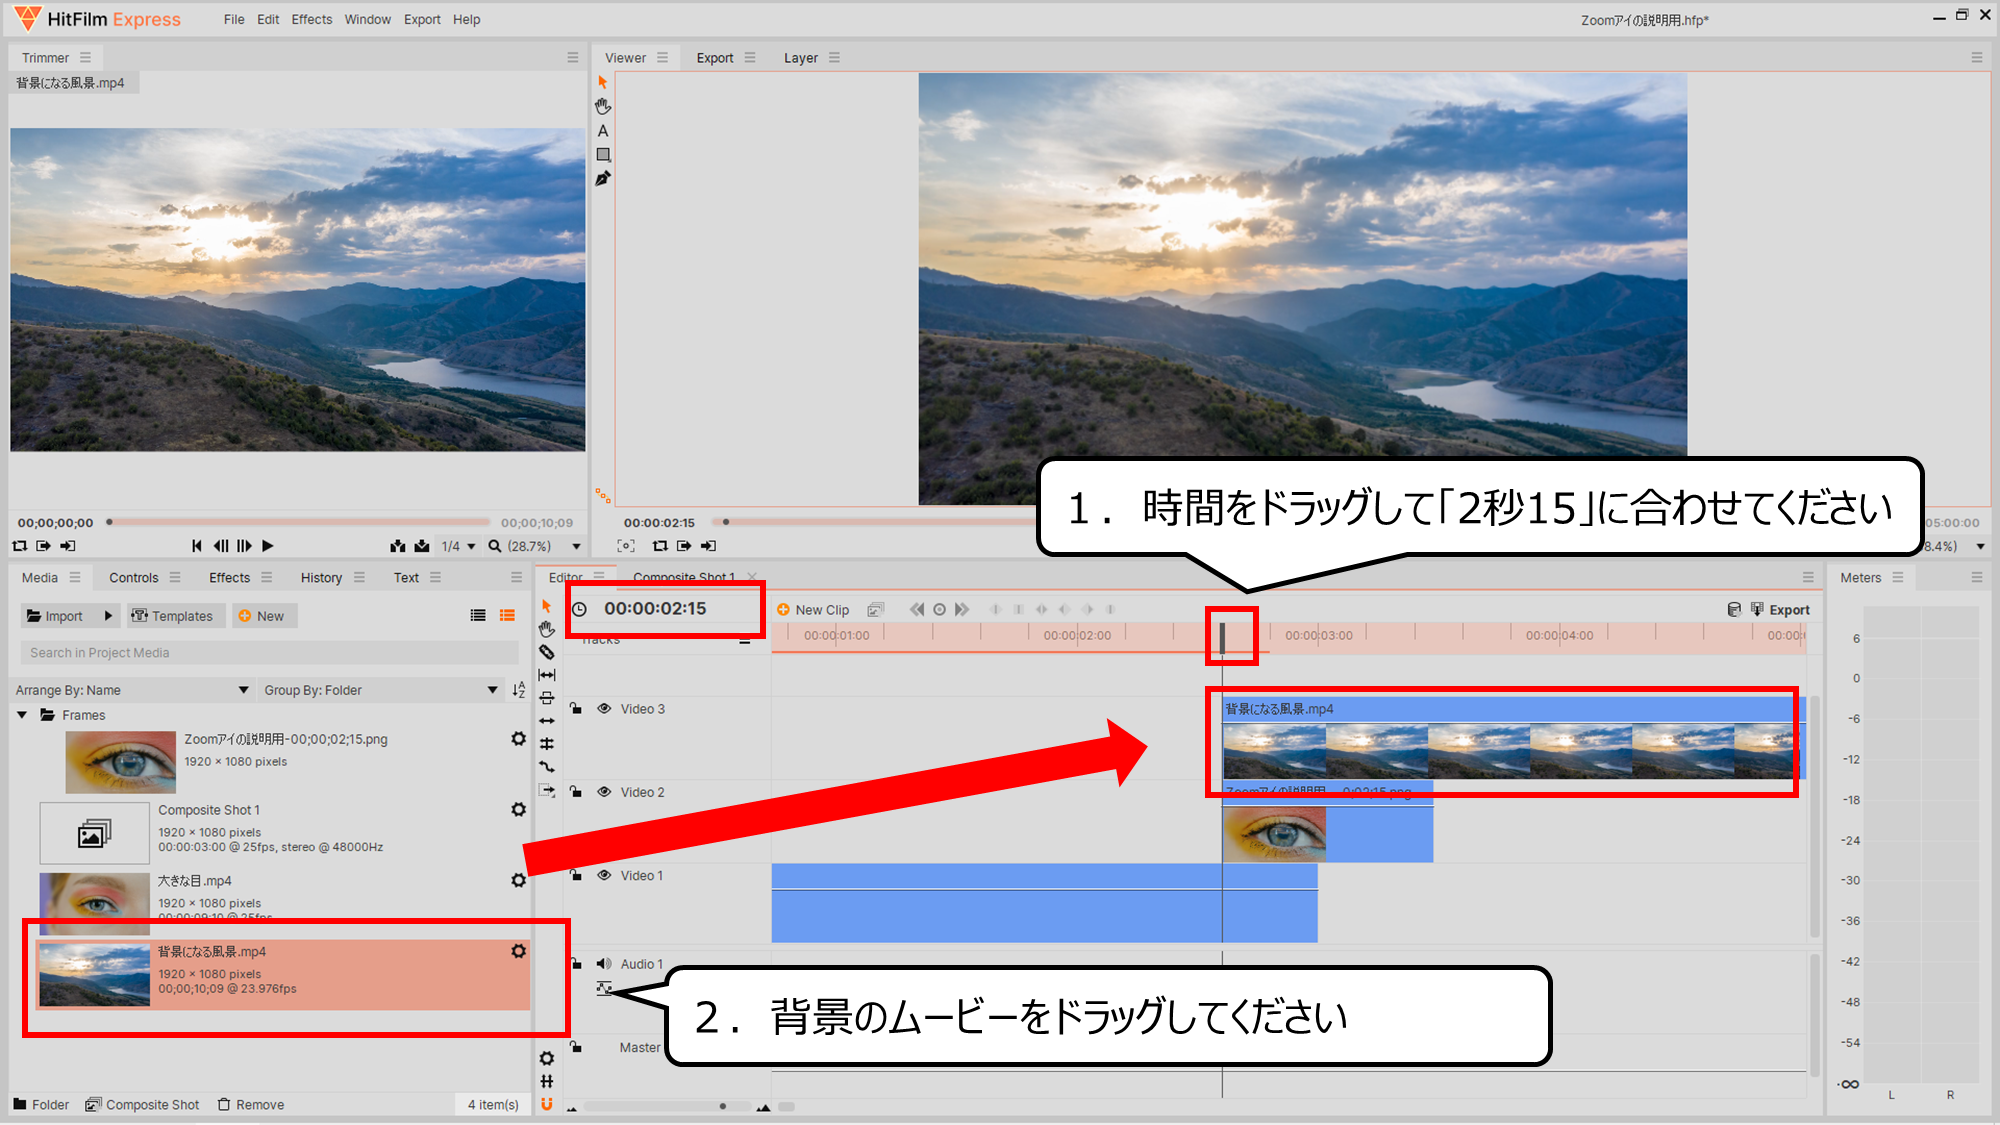Toggle Video 1 track visibility
Image resolution: width=2000 pixels, height=1125 pixels.
604,875
